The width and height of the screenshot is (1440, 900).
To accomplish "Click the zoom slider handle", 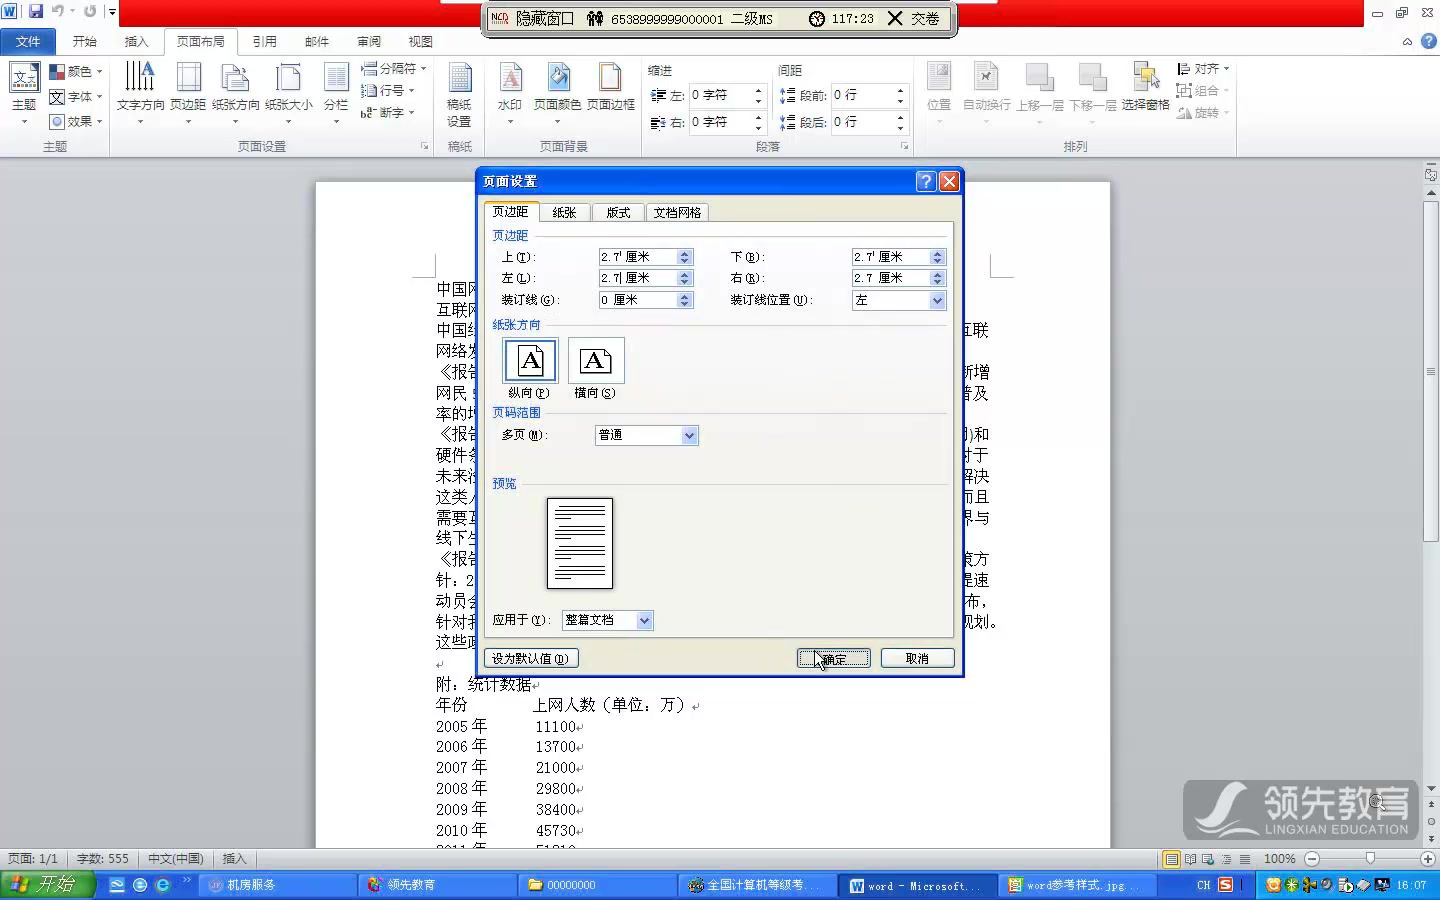I will pos(1370,859).
